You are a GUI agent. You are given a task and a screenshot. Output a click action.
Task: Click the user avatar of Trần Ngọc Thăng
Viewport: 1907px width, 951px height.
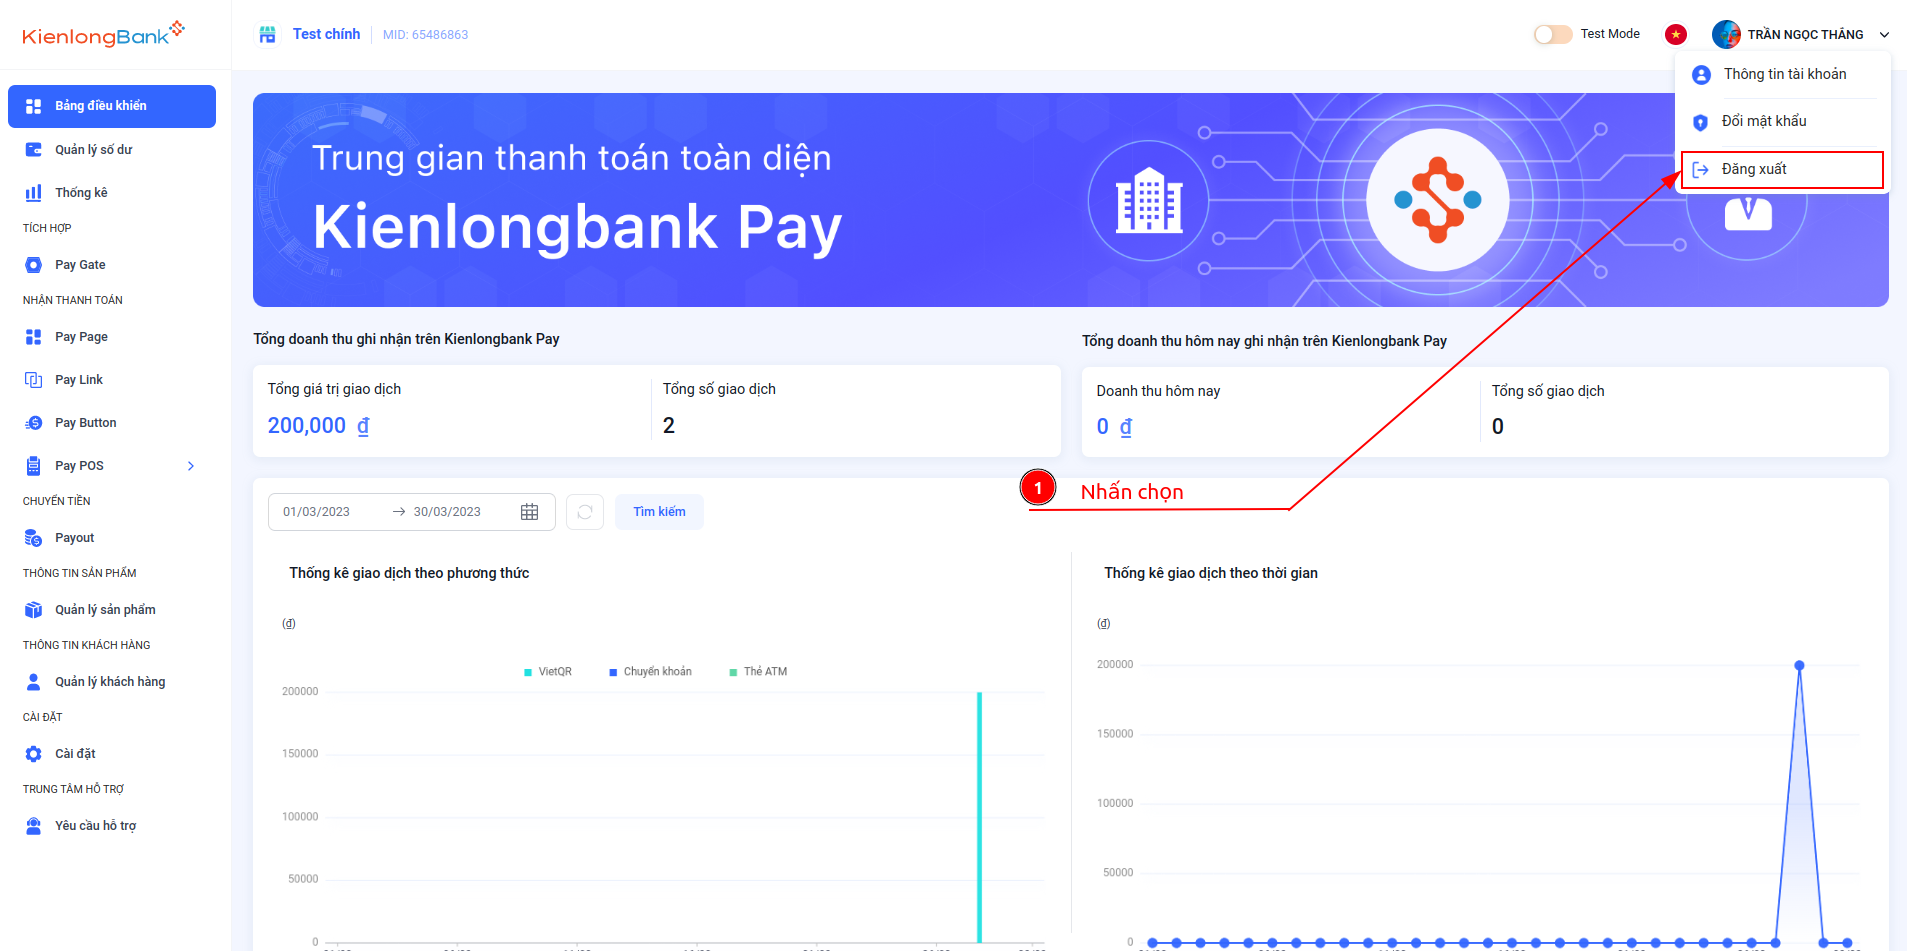pyautogui.click(x=1726, y=35)
